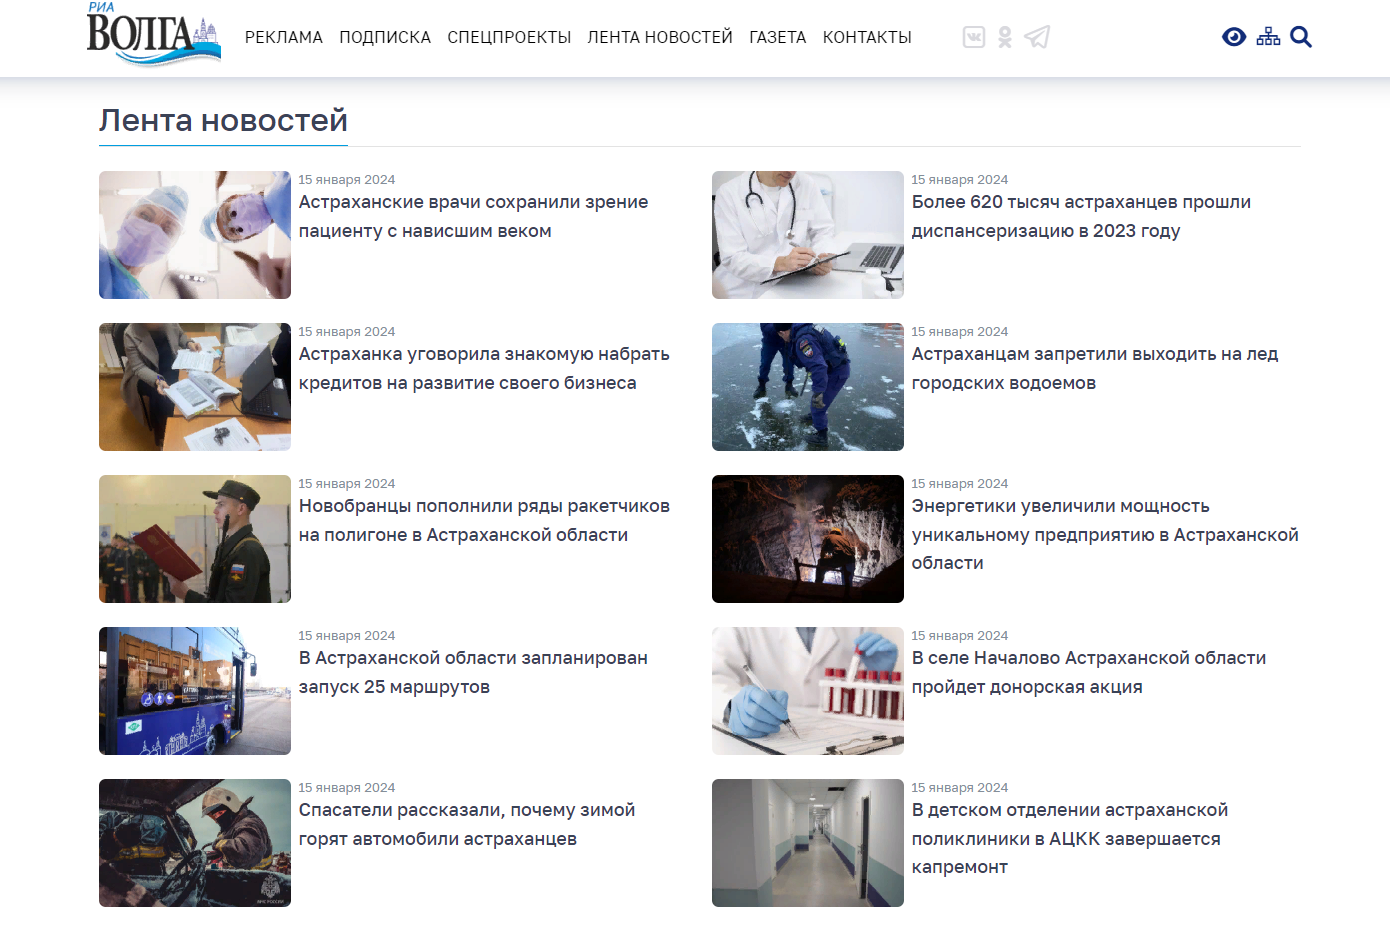Click the blood test tubes thumbnail
Viewport: 1390px width, 926px height.
(807, 691)
